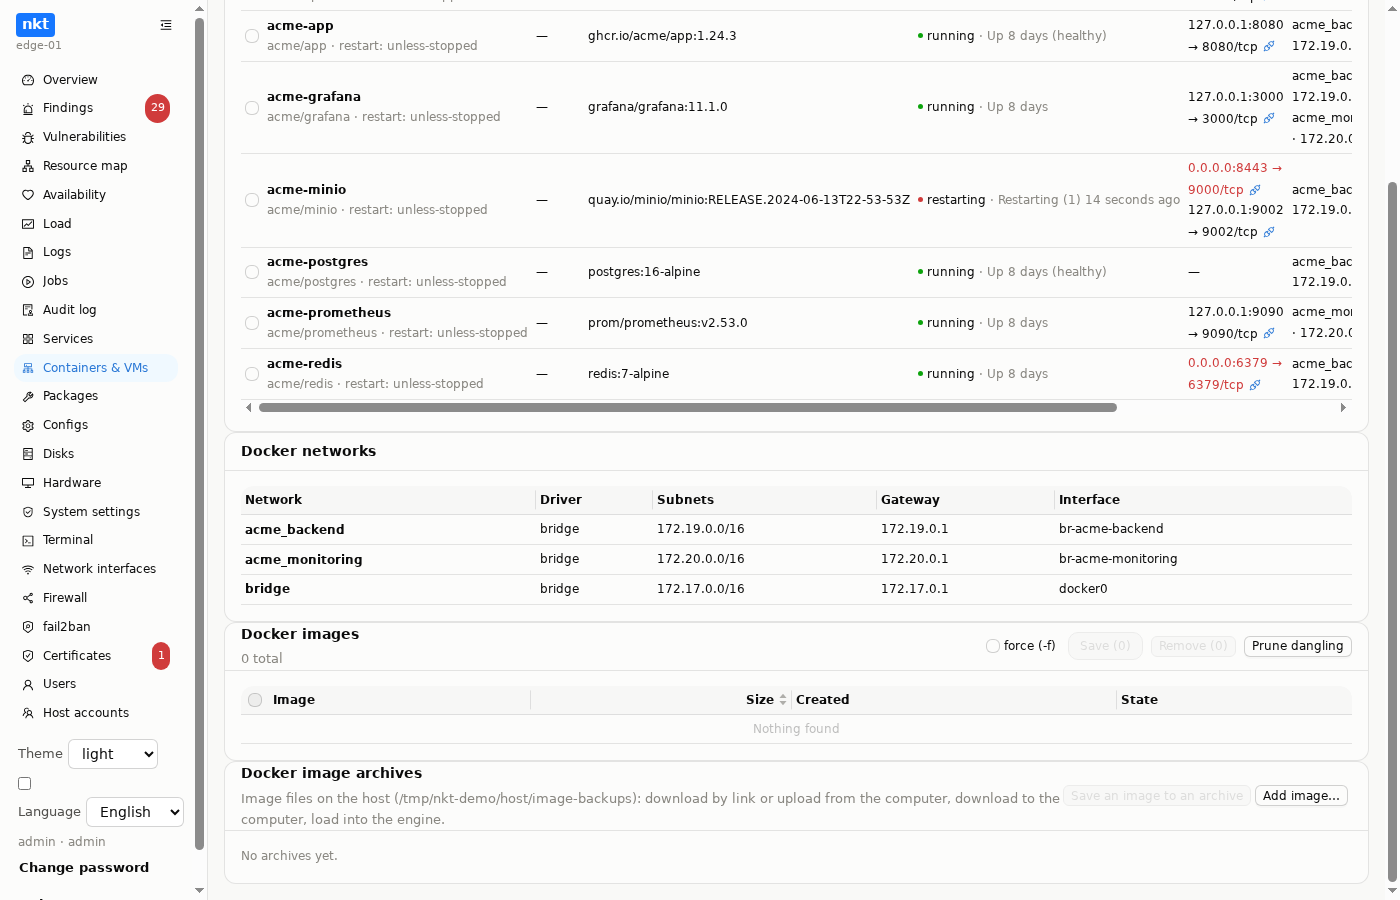Click the Availability heart icon
Image resolution: width=1400 pixels, height=900 pixels.
tap(28, 195)
